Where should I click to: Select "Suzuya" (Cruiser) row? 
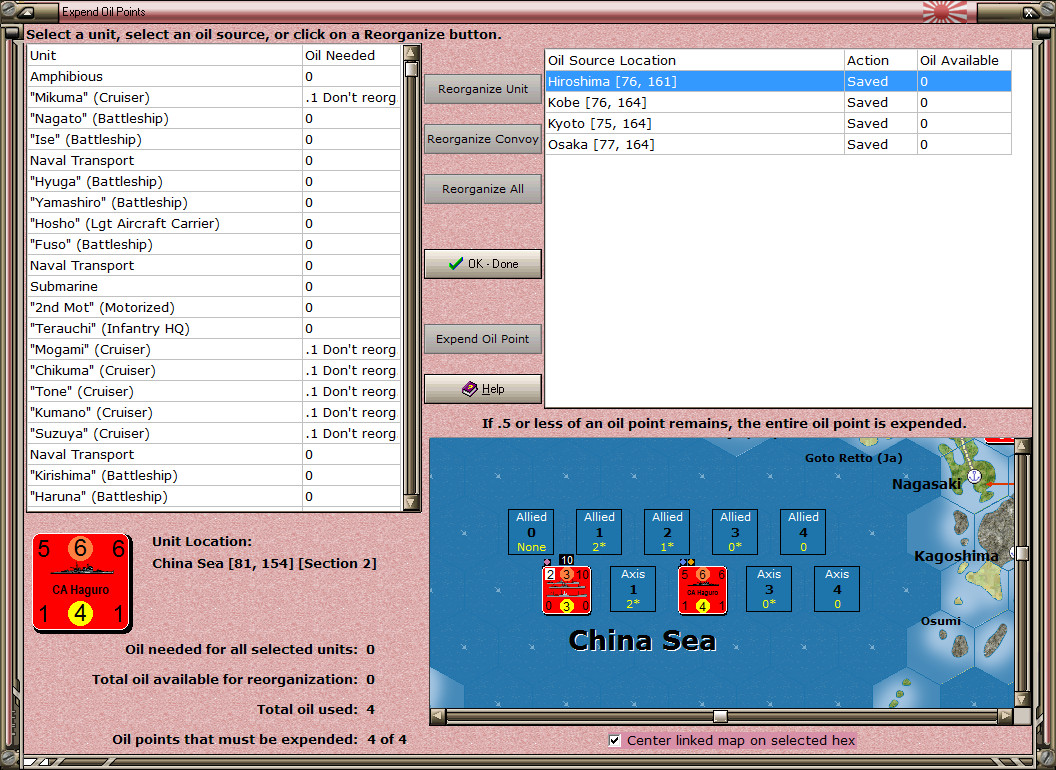[x=213, y=433]
